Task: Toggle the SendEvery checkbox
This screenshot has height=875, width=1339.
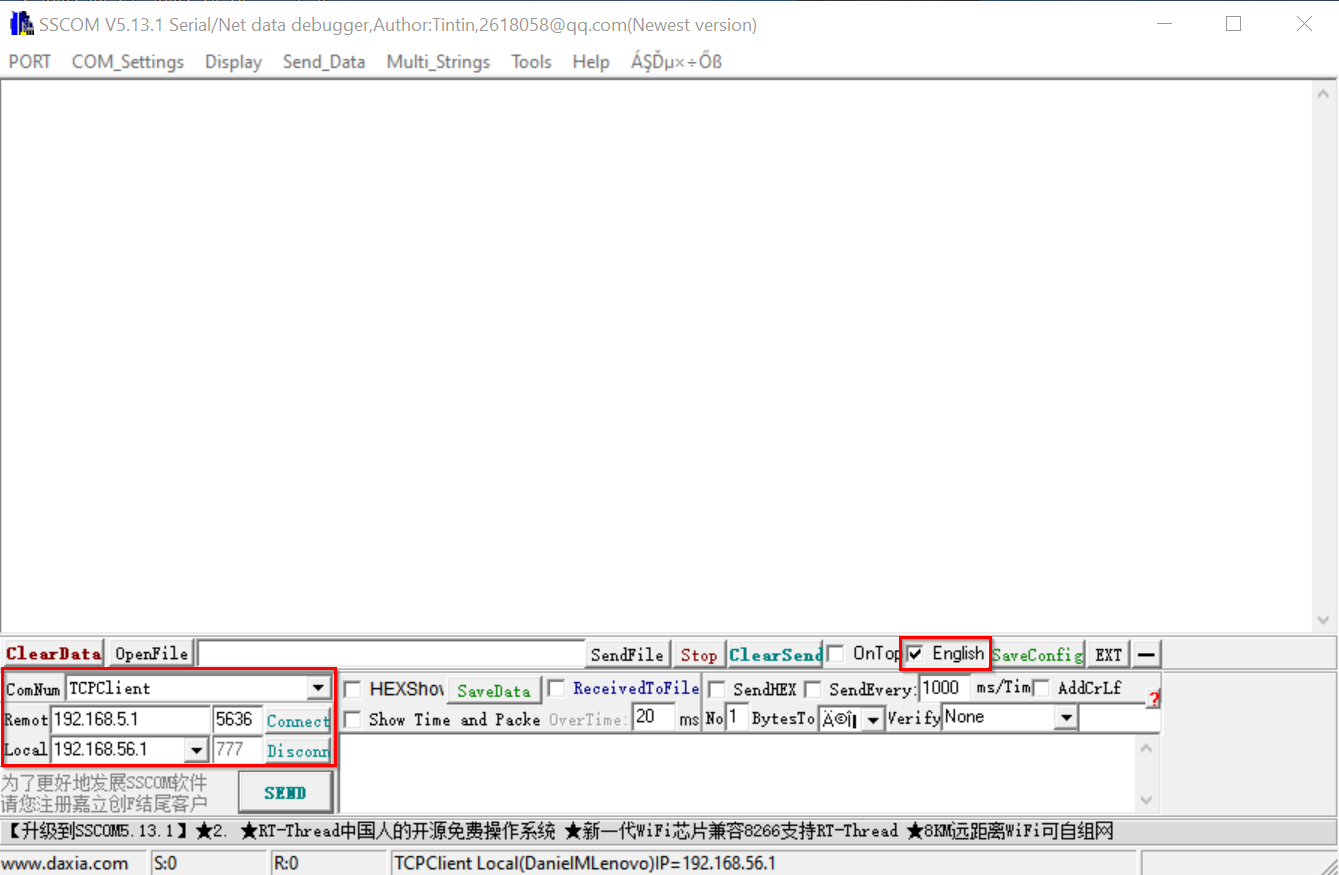Action: coord(813,689)
